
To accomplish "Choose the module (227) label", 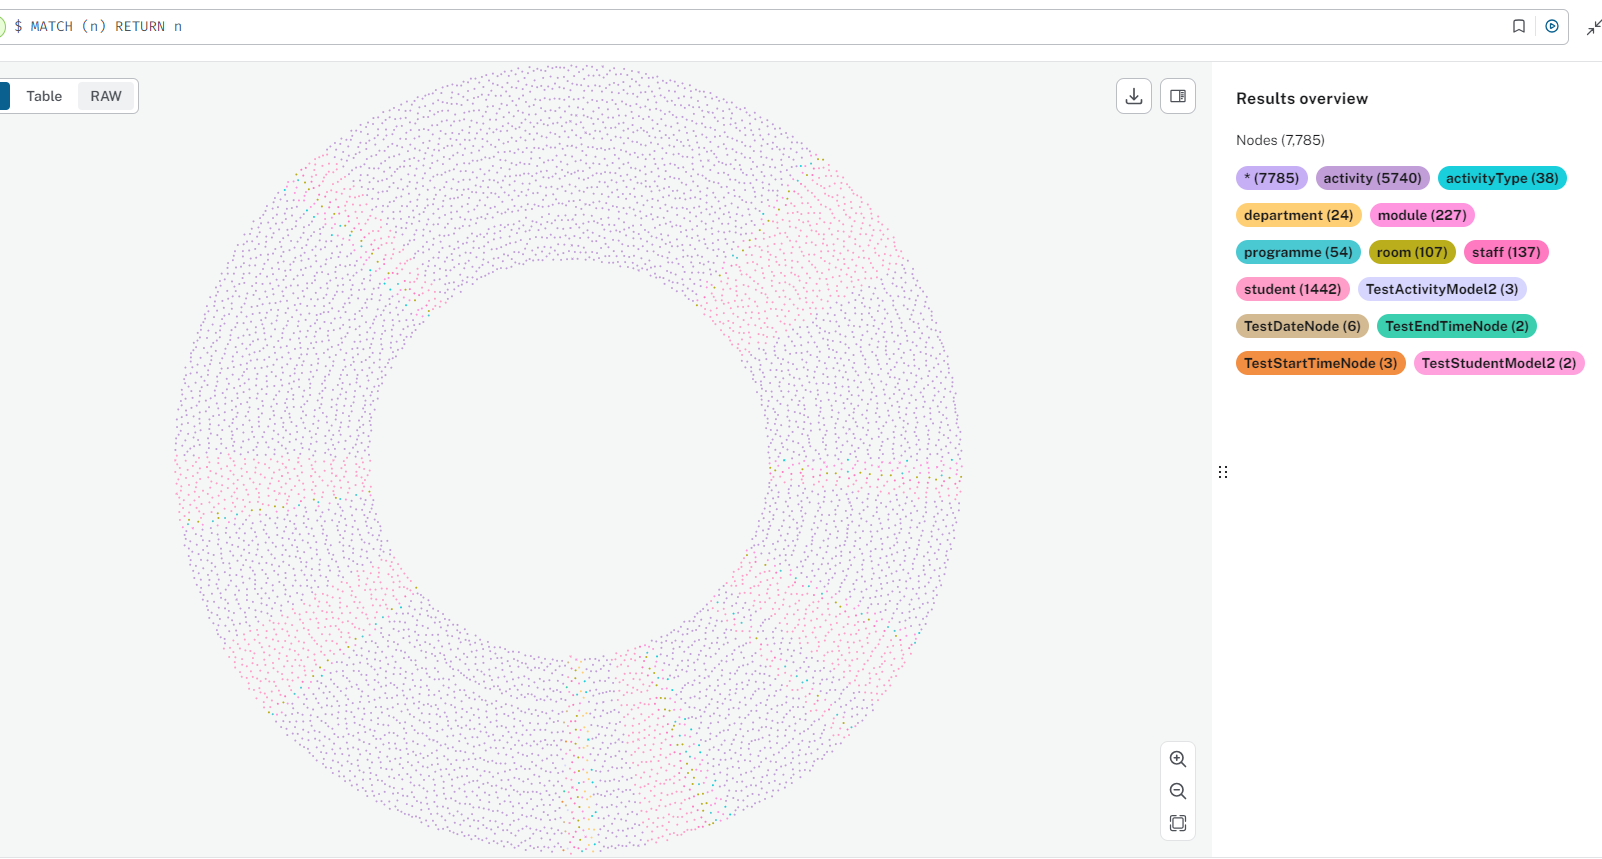I will click(x=1422, y=215).
